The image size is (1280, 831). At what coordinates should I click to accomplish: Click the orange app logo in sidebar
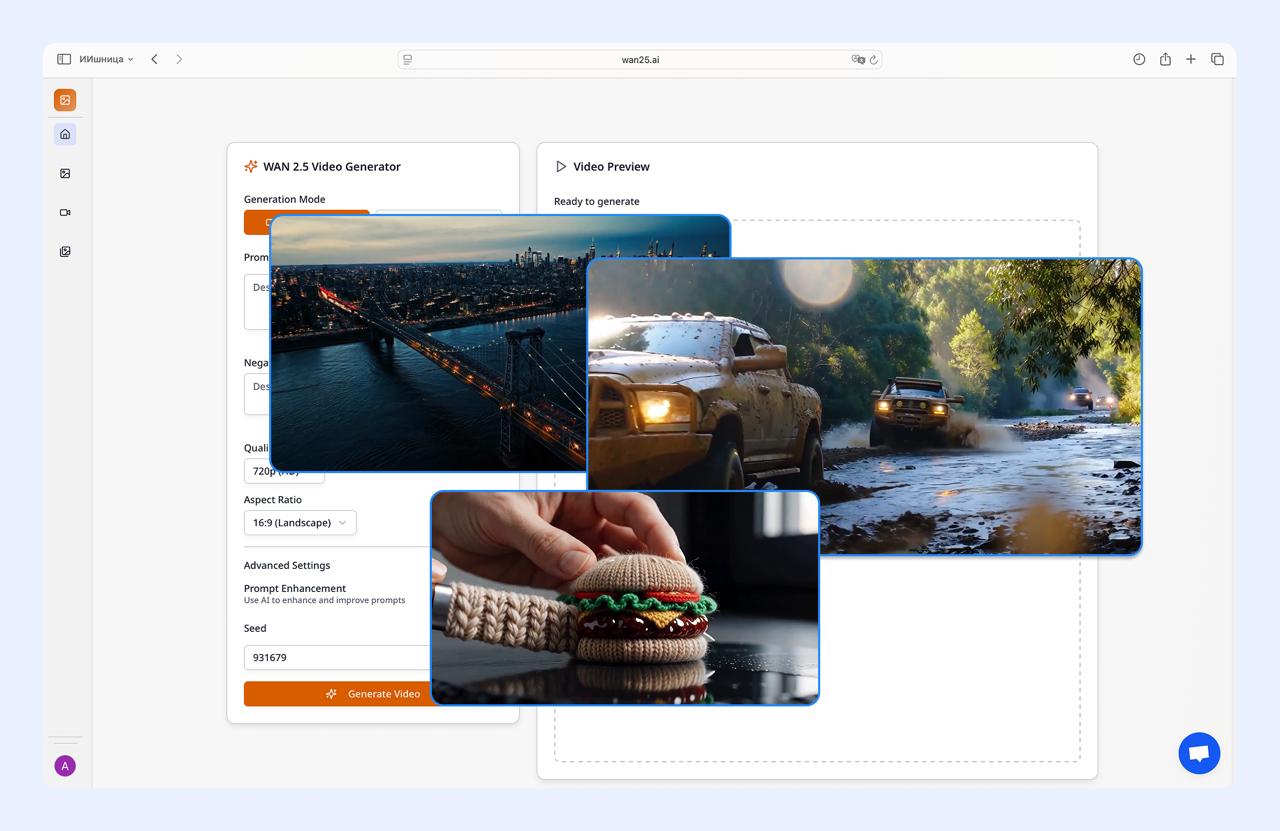pyautogui.click(x=65, y=100)
